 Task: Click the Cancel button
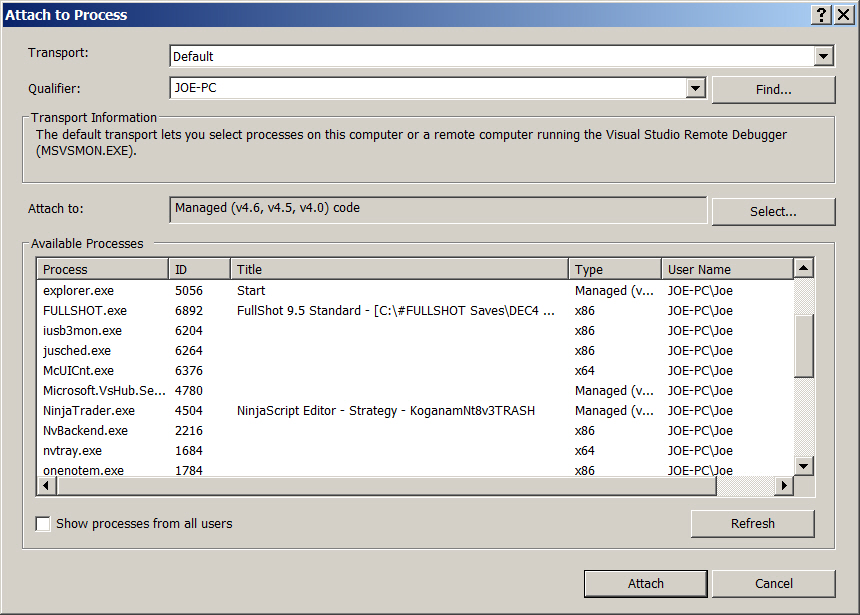(x=773, y=583)
